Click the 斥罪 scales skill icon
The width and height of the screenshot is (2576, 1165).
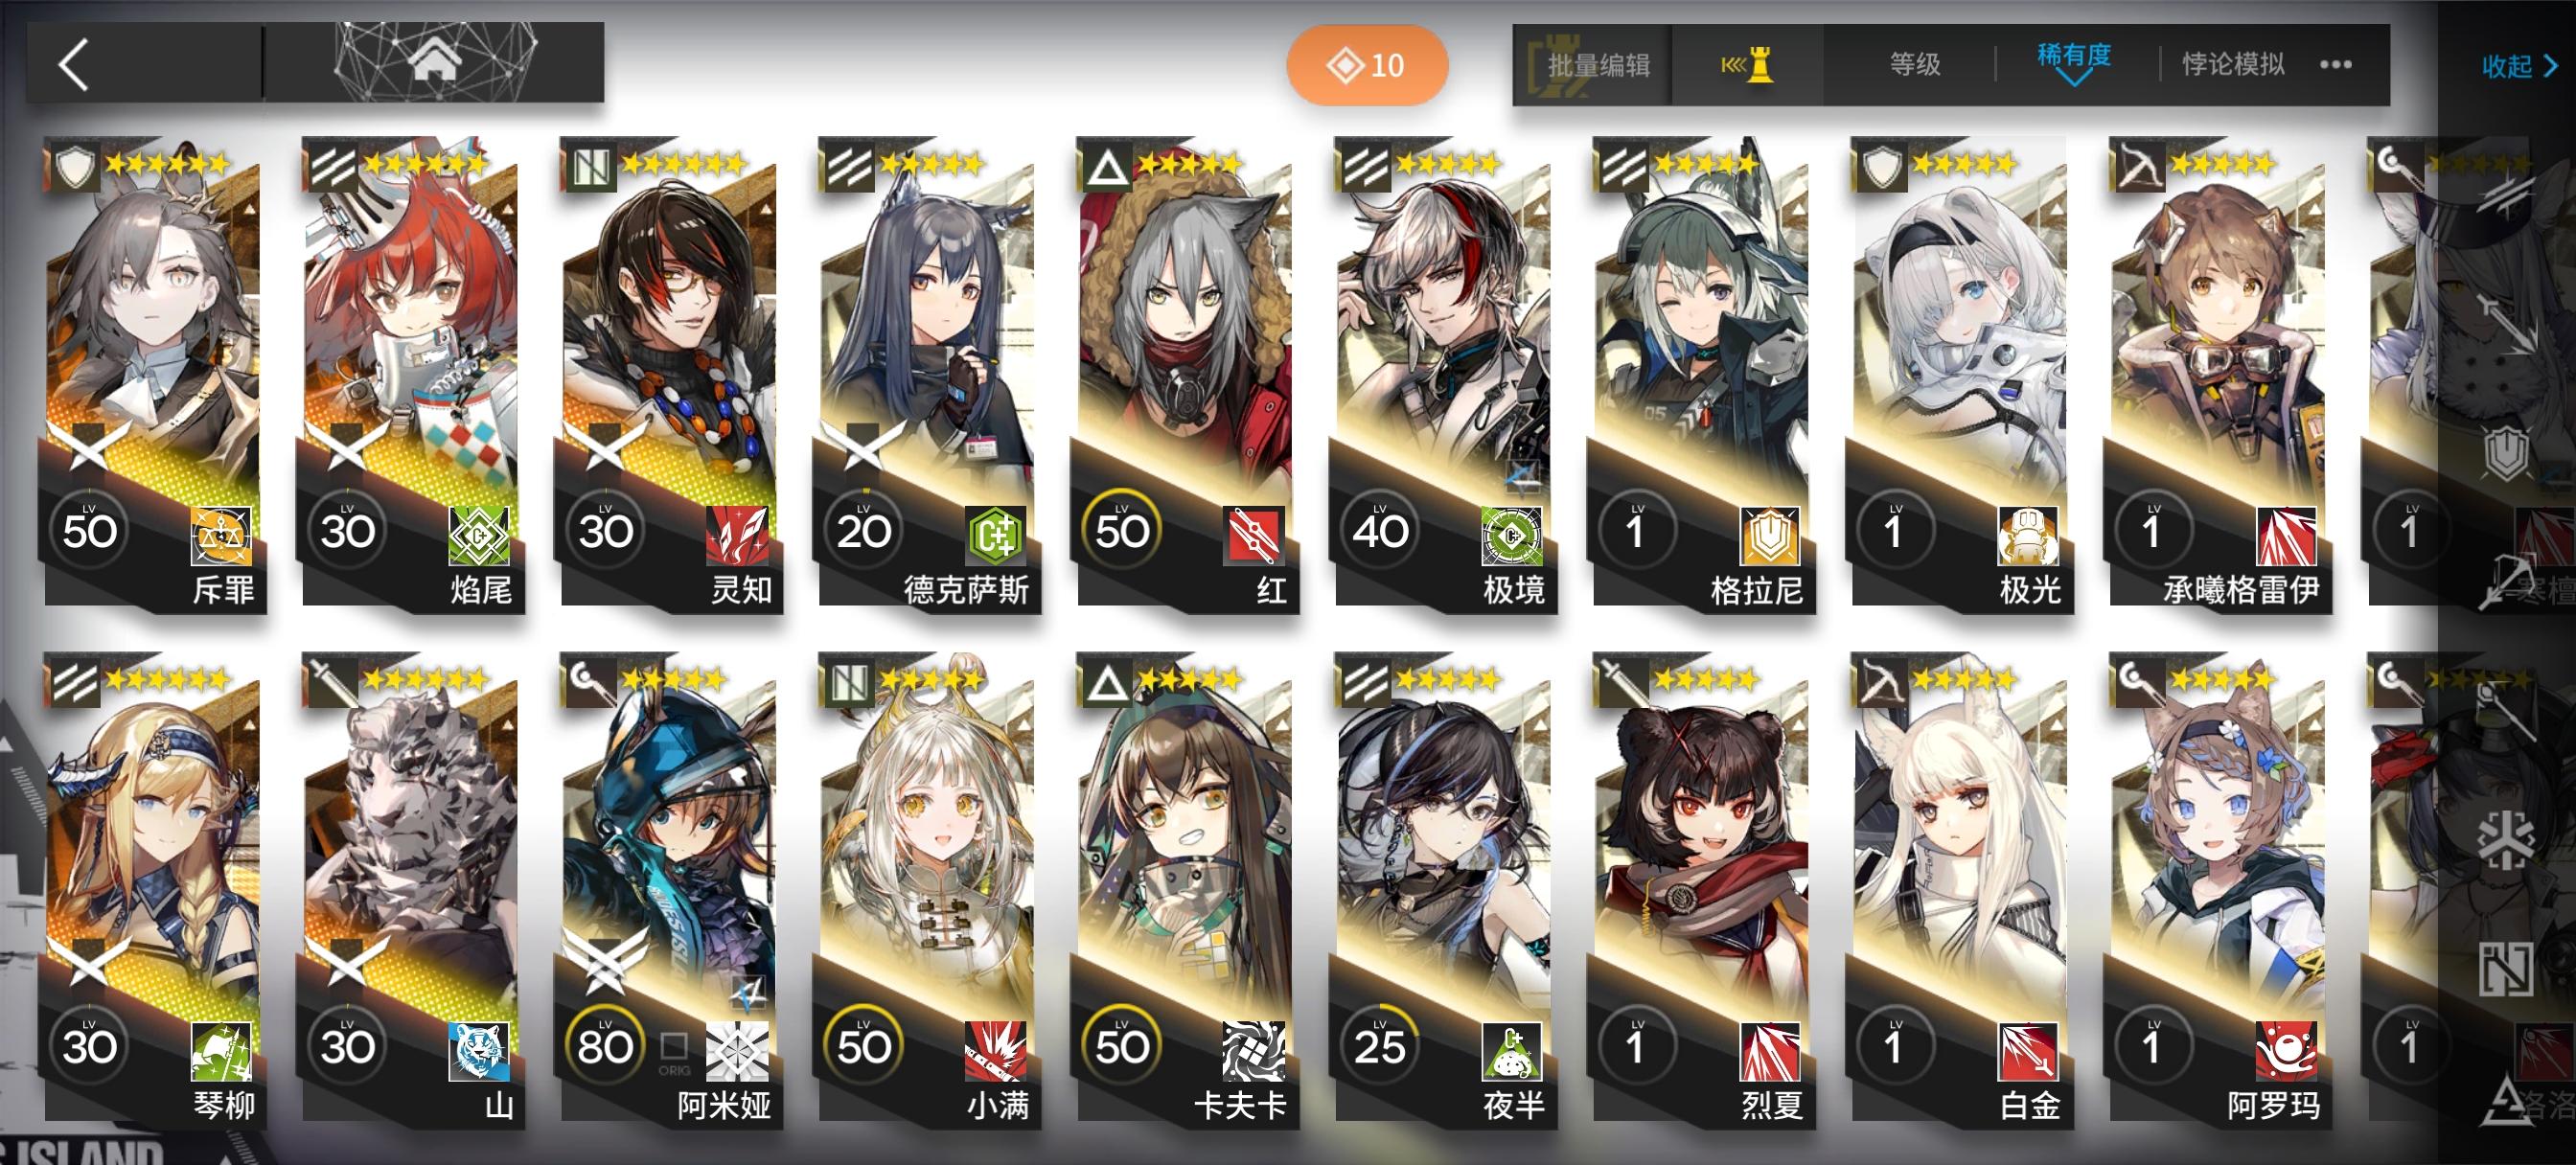click(221, 536)
